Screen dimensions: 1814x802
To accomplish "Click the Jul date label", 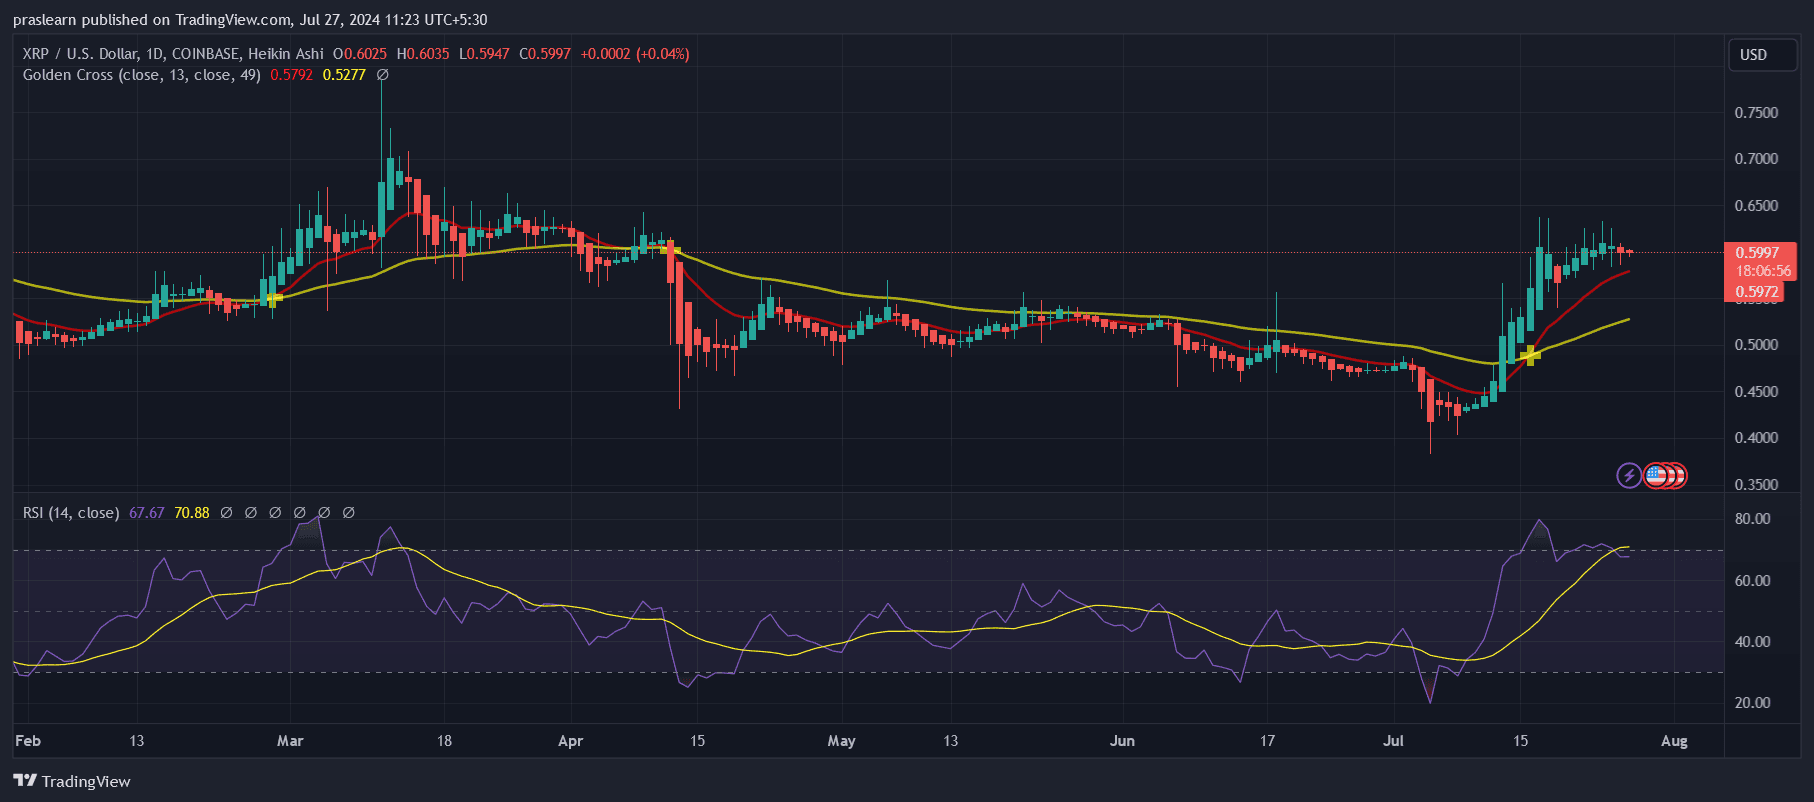I will (1393, 741).
